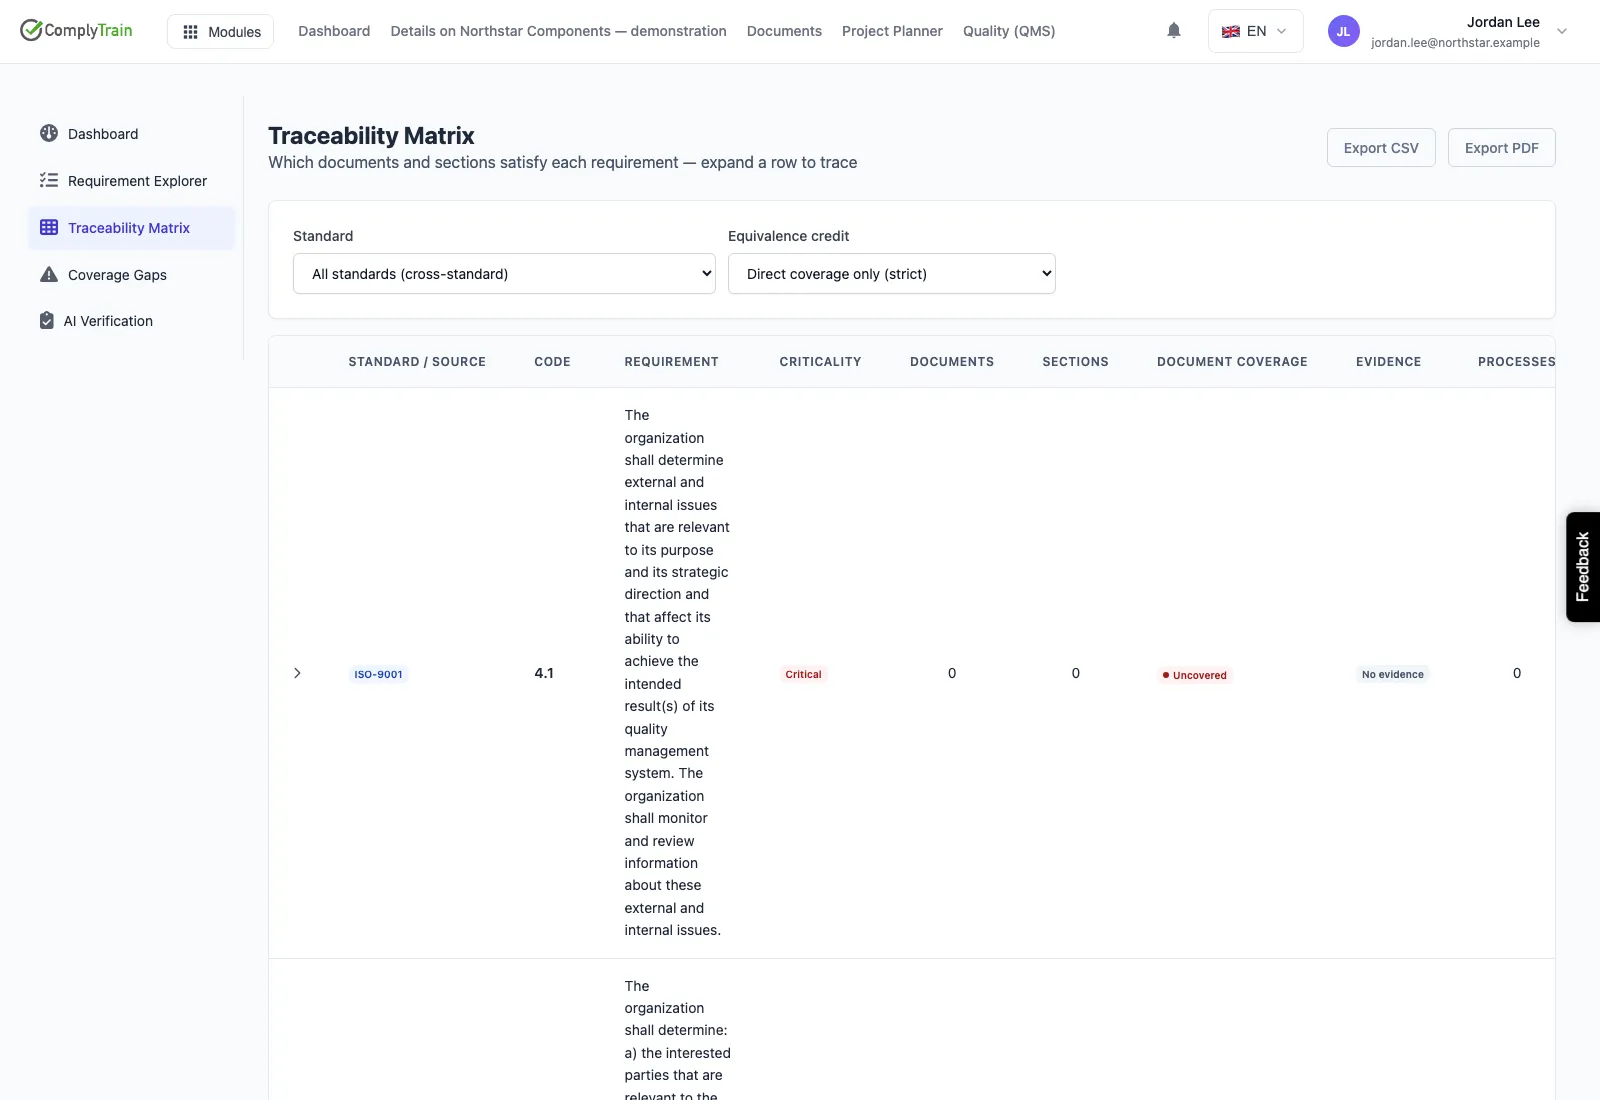This screenshot has height=1100, width=1600.
Task: Expand the ISO-9001 4.1 requirement row
Action: [x=297, y=673]
